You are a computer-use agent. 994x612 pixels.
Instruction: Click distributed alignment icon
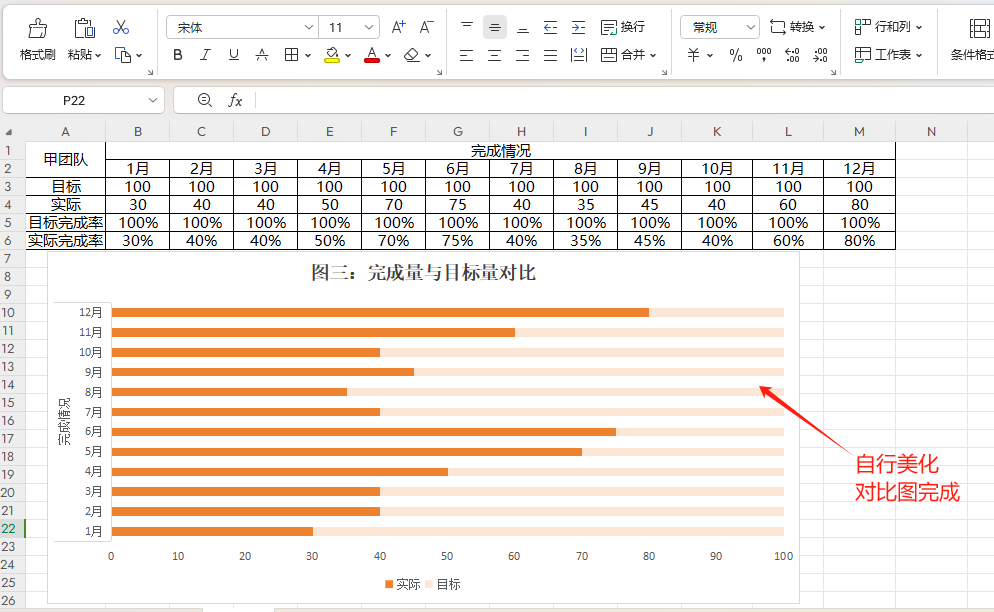pyautogui.click(x=579, y=55)
